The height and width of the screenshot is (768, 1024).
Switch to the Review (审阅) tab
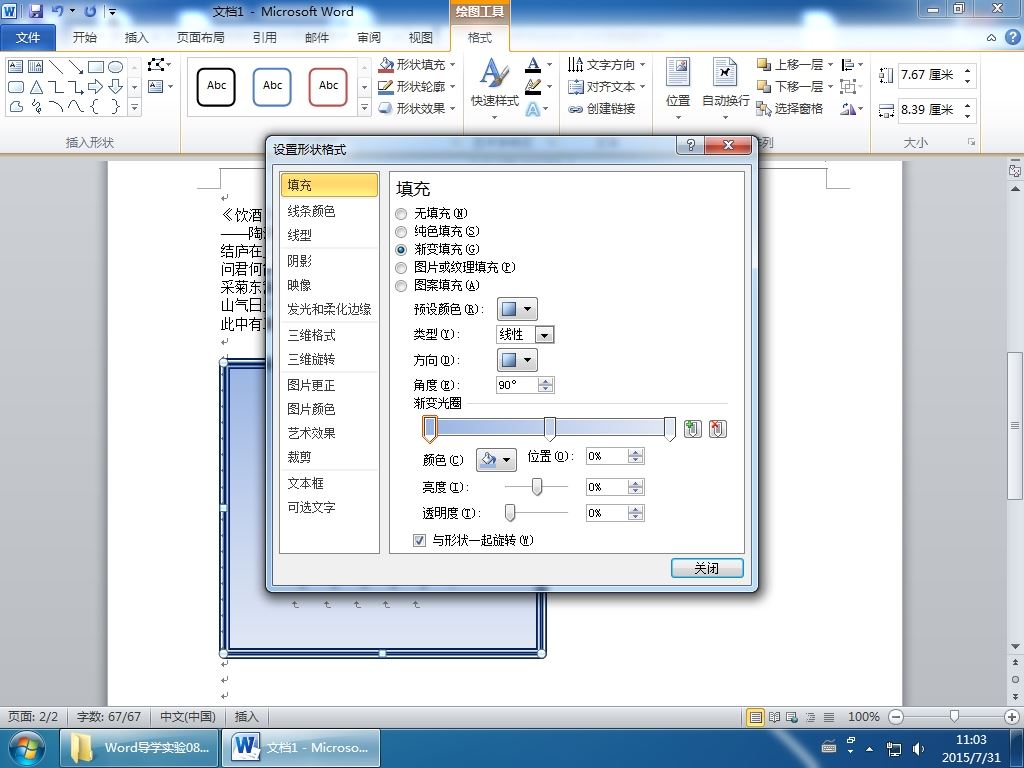(x=369, y=37)
